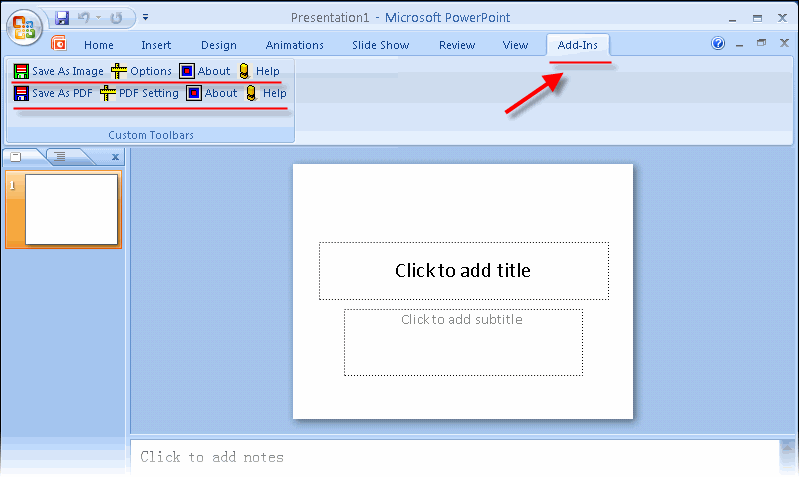Save presentation using Quick Access floppy icon
This screenshot has width=799, height=477.
(62, 17)
